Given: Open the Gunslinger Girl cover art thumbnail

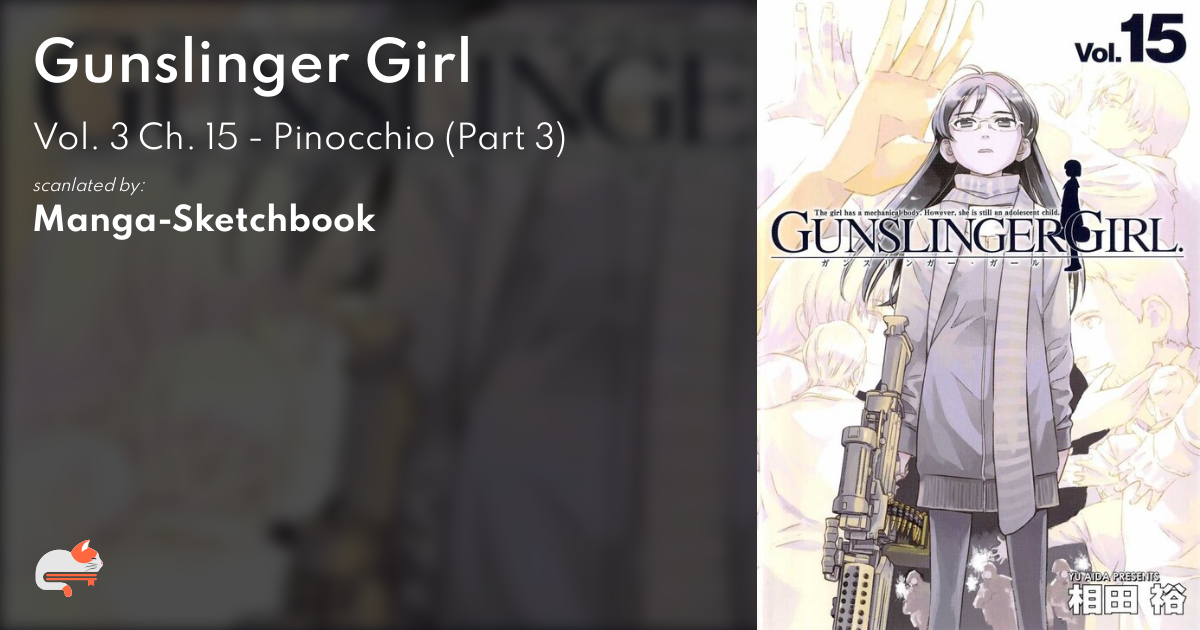Looking at the screenshot, I should (978, 315).
